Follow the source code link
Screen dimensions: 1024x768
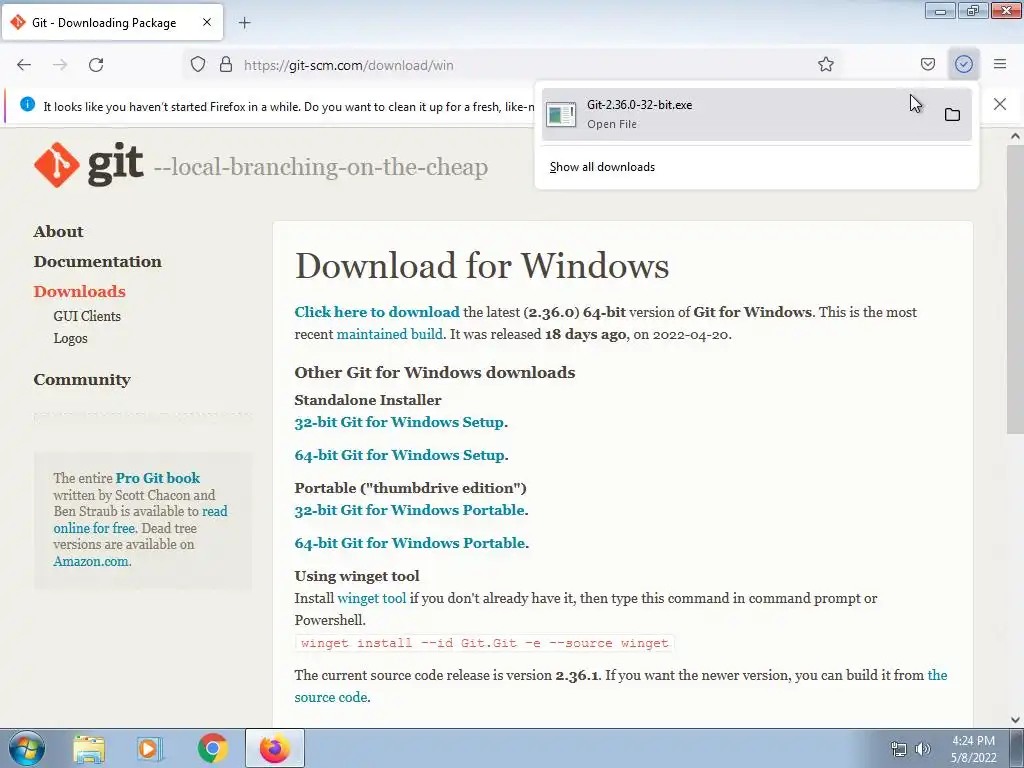620,686
